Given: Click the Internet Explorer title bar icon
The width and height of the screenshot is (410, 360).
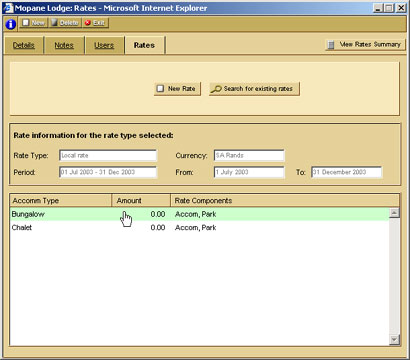Looking at the screenshot, I should [x=8, y=8].
